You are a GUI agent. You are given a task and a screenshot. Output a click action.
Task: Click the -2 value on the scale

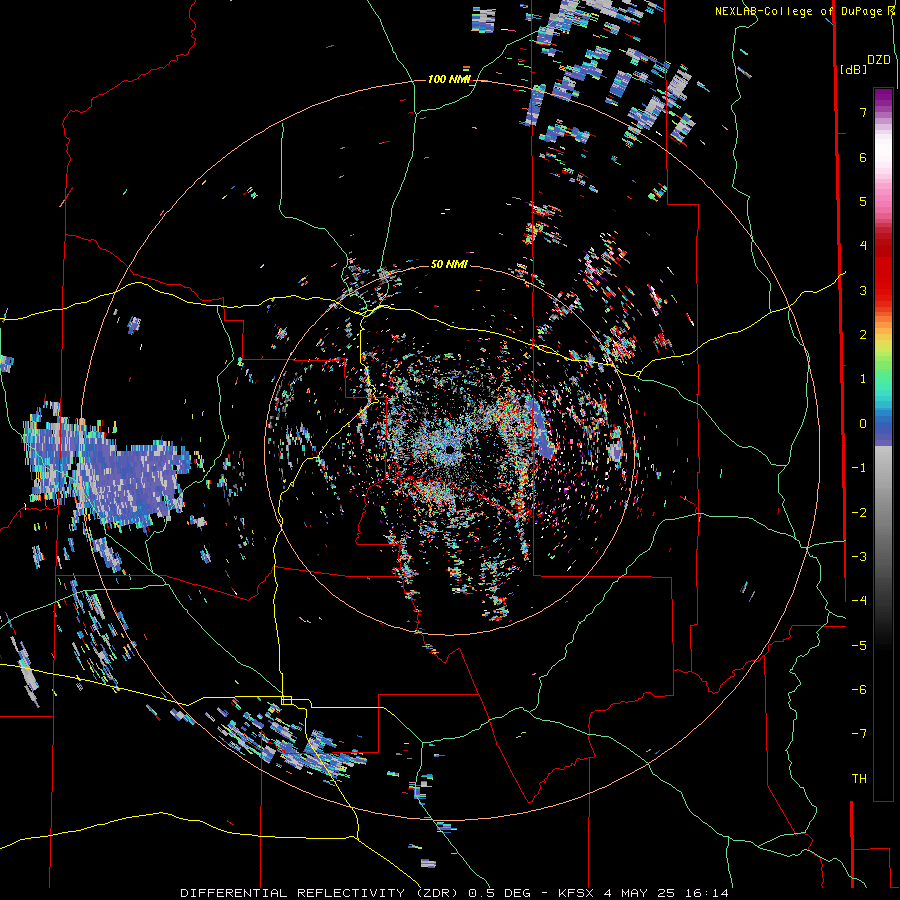click(859, 513)
